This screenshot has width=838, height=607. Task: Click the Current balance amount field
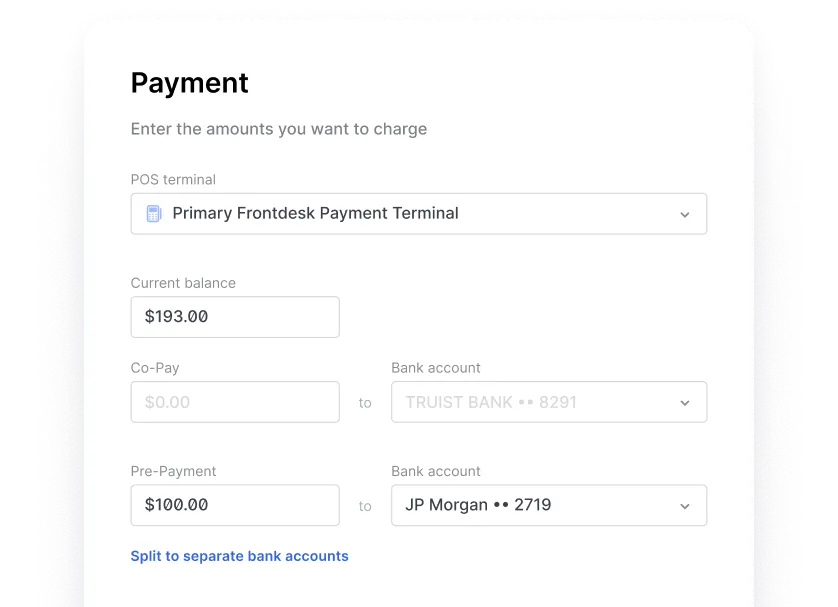(235, 317)
